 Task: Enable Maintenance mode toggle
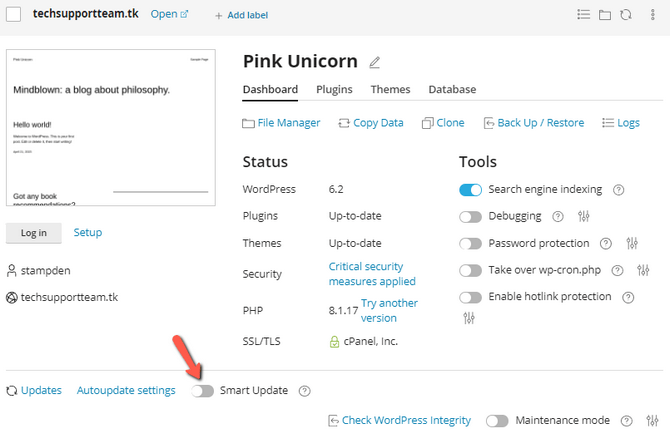(497, 421)
